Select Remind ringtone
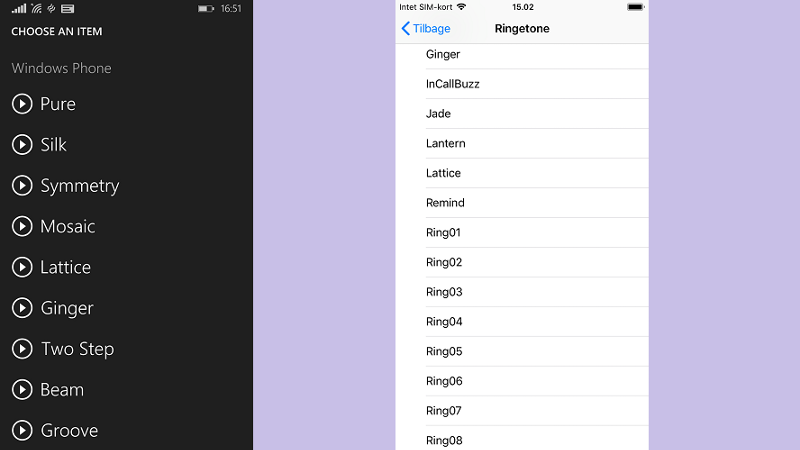Viewport: 800px width, 450px height. [x=522, y=203]
